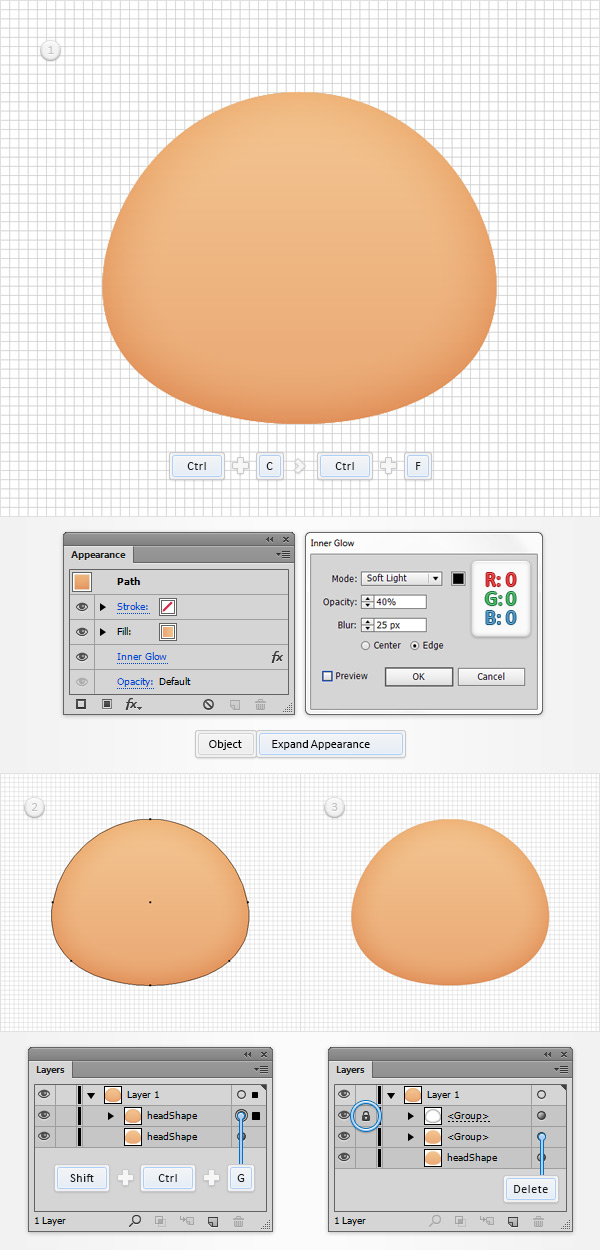Click lock icon on first Group row
600x1250 pixels.
(365, 1116)
